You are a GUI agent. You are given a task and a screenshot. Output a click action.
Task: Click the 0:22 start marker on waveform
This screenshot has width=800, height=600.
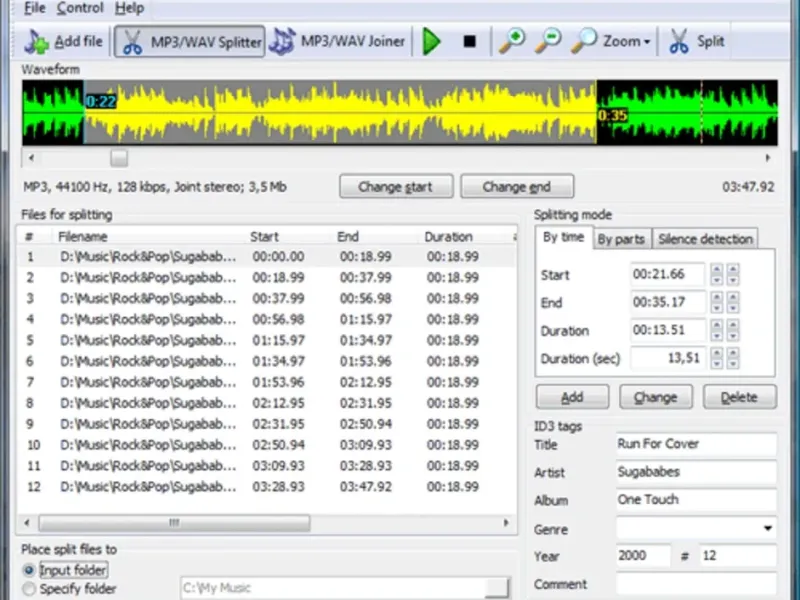(101, 102)
